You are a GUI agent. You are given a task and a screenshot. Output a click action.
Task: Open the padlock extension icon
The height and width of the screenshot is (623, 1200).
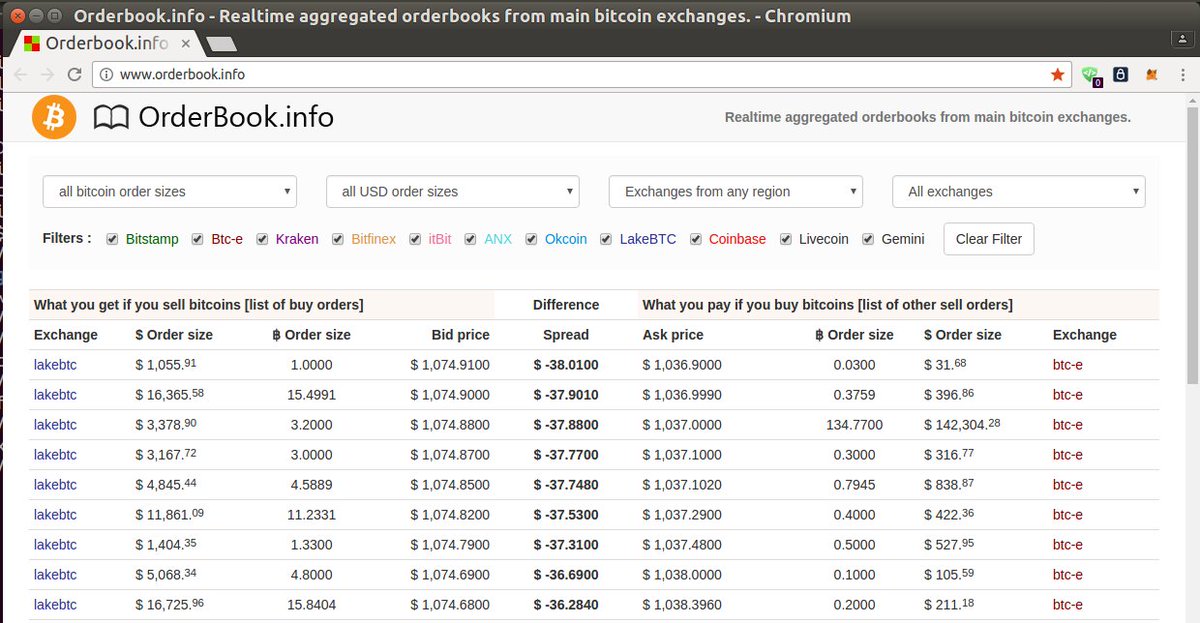1121,74
